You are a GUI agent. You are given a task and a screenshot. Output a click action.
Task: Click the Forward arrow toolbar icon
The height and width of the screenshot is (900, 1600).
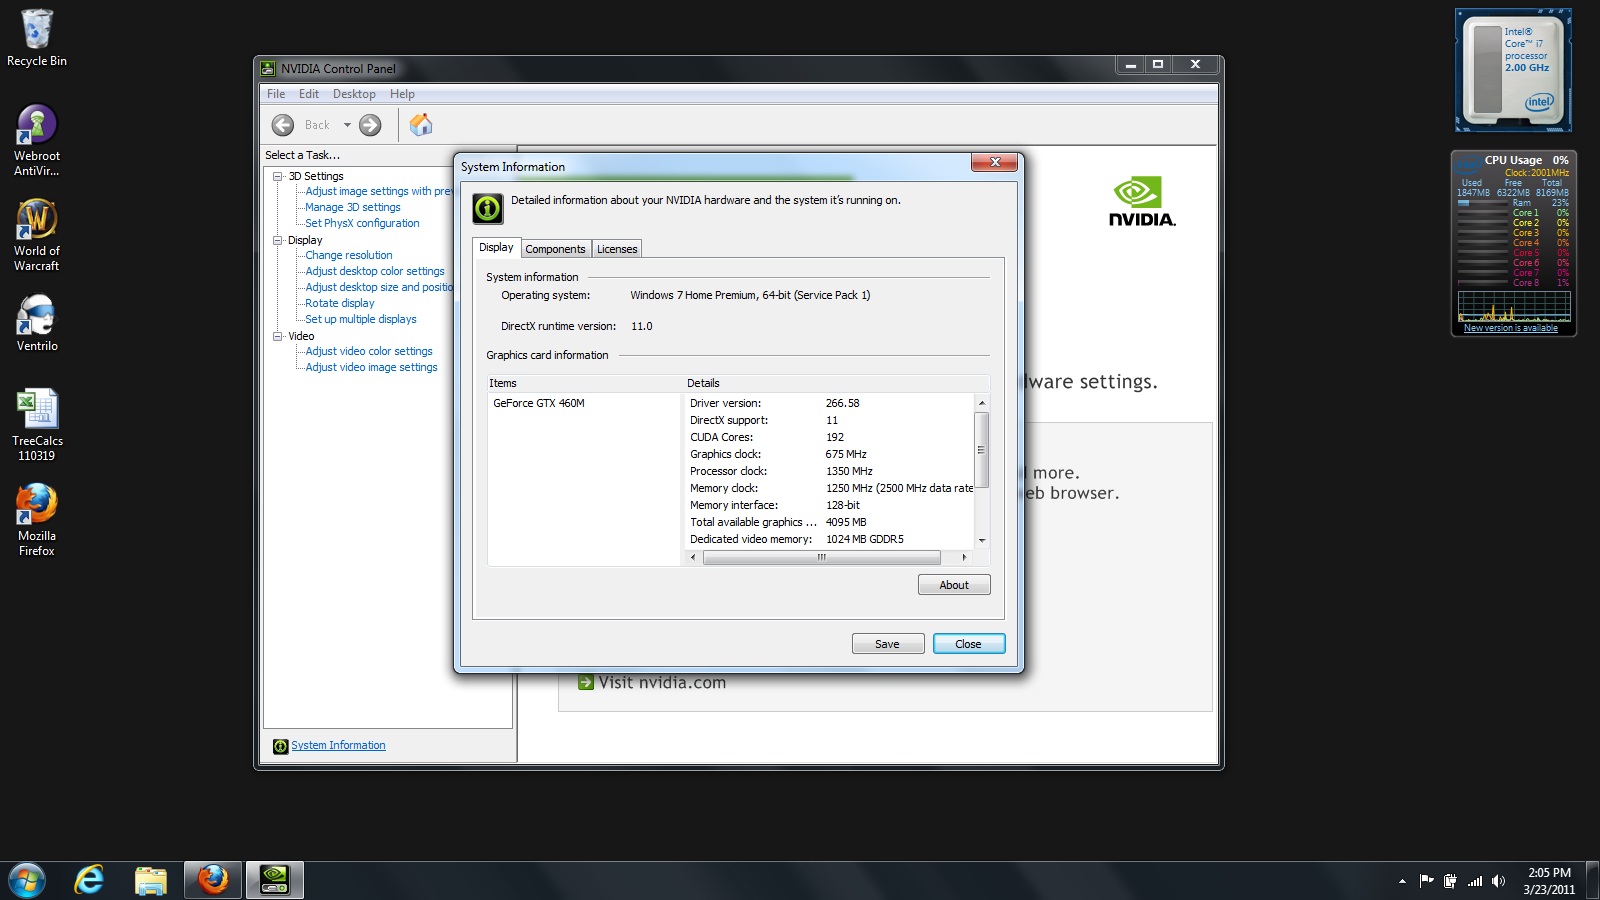[370, 125]
